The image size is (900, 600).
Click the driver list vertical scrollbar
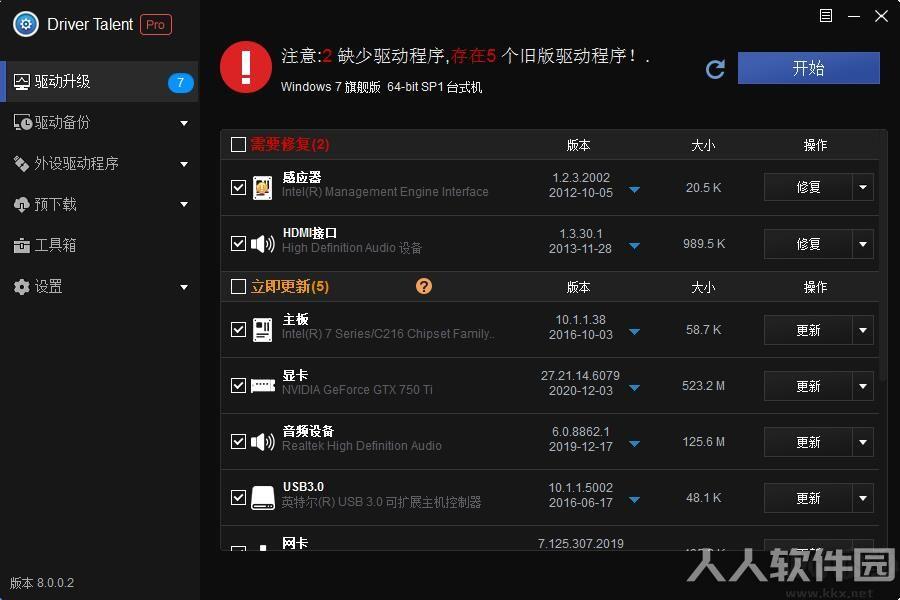[x=883, y=258]
